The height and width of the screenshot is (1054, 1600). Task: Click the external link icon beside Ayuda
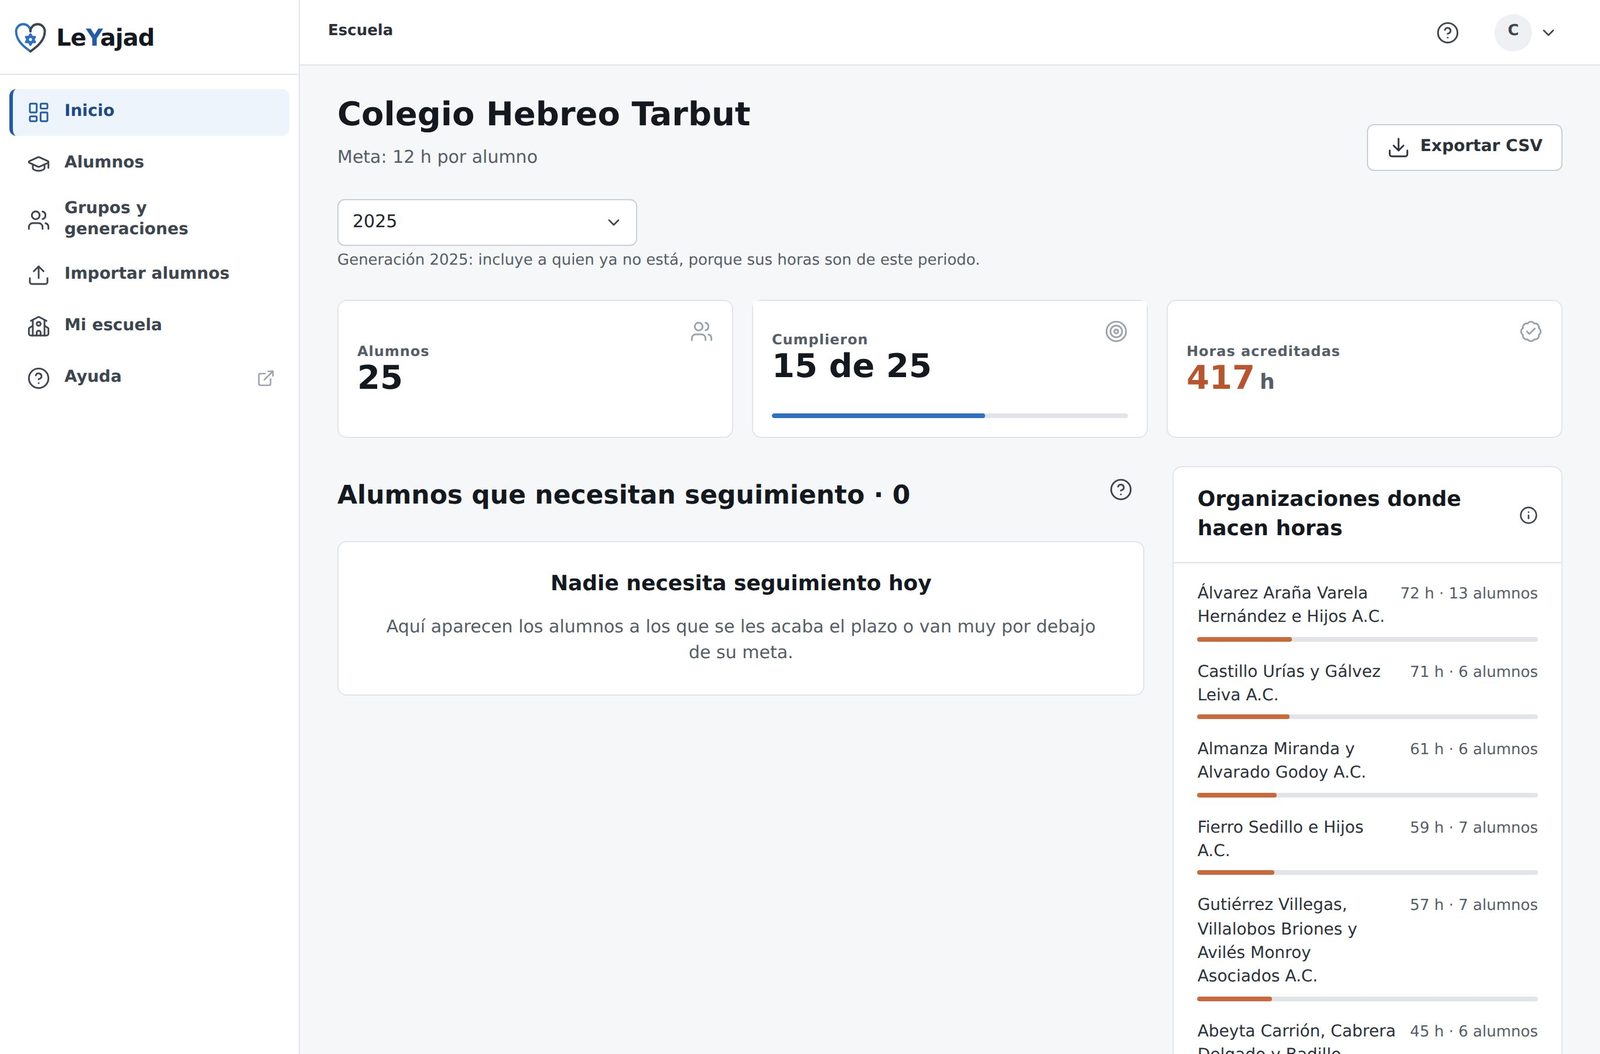click(x=265, y=378)
